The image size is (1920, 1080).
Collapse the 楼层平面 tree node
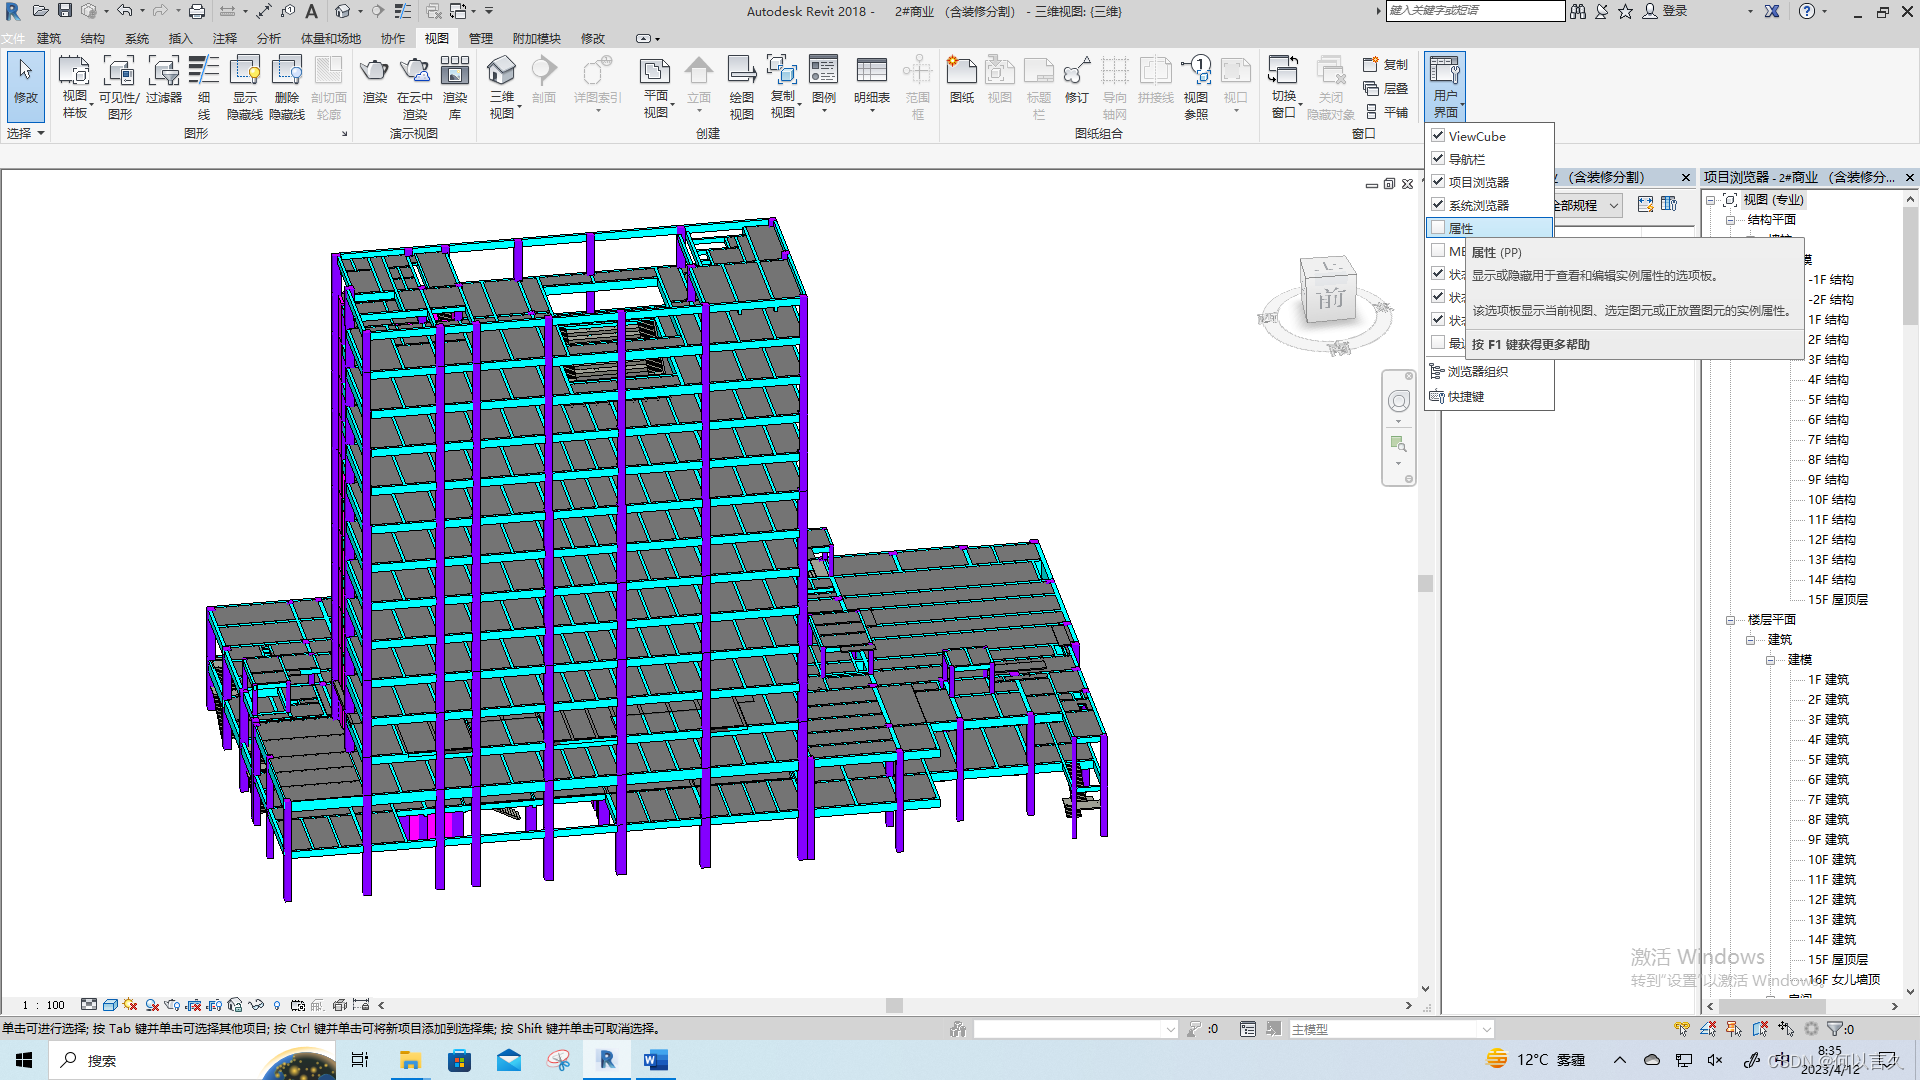(x=1731, y=620)
